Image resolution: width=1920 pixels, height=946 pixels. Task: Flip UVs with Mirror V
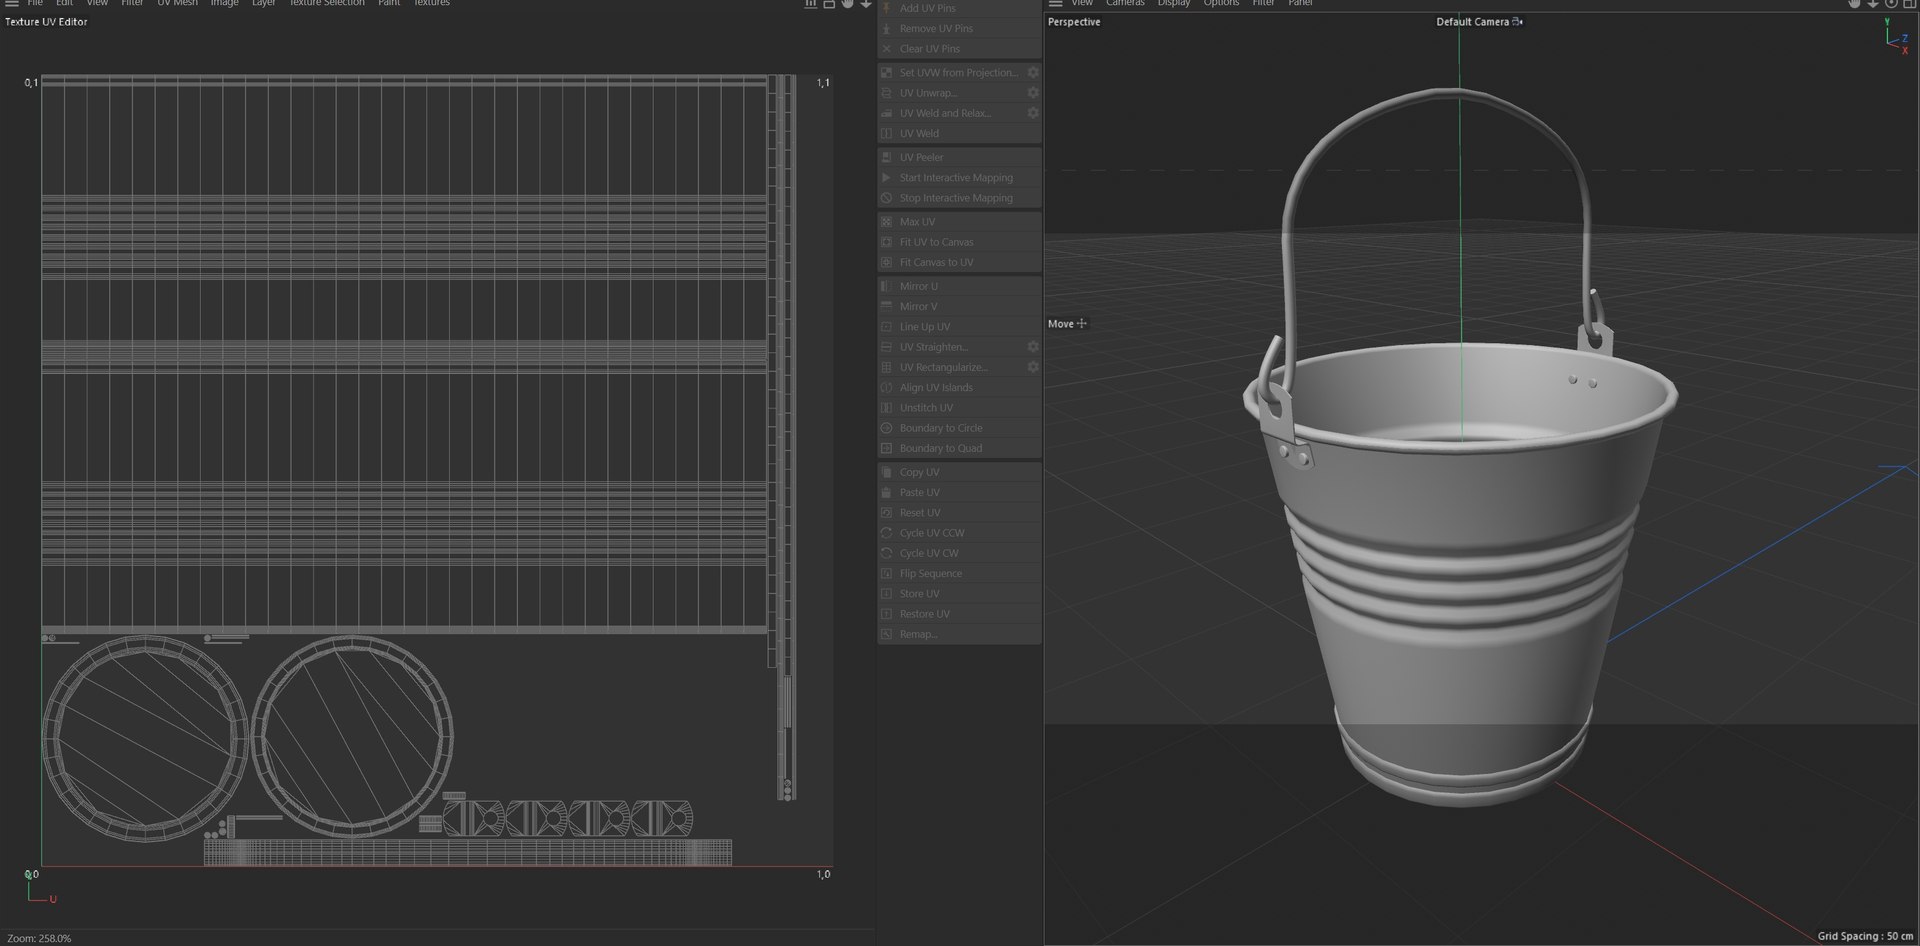(x=960, y=306)
